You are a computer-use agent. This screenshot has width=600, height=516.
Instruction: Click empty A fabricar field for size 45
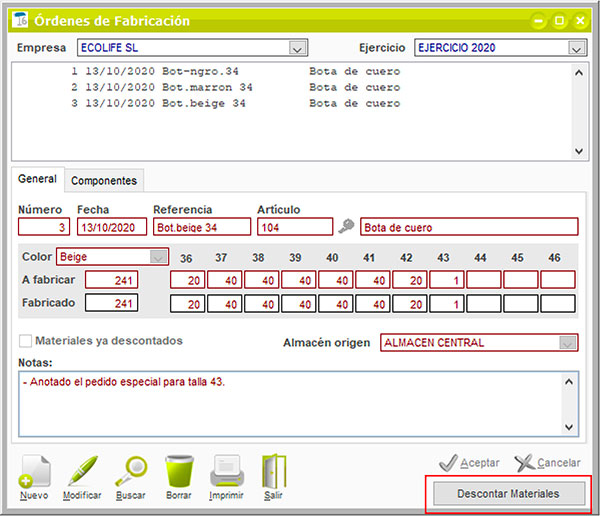pos(521,280)
